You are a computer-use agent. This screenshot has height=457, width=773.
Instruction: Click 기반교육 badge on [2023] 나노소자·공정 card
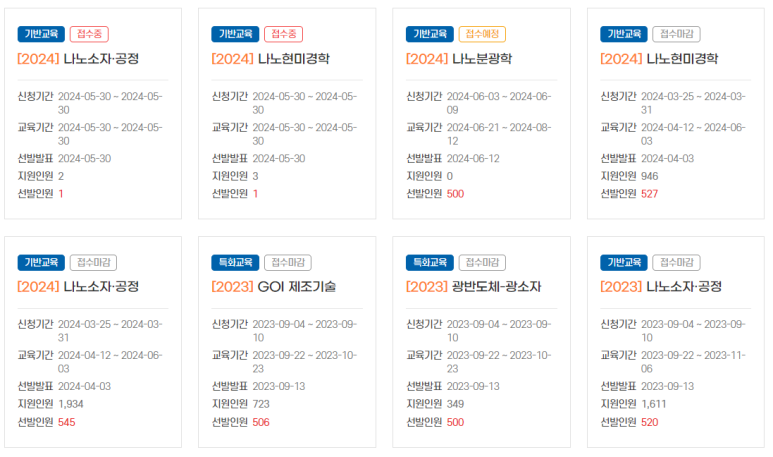coord(624,262)
